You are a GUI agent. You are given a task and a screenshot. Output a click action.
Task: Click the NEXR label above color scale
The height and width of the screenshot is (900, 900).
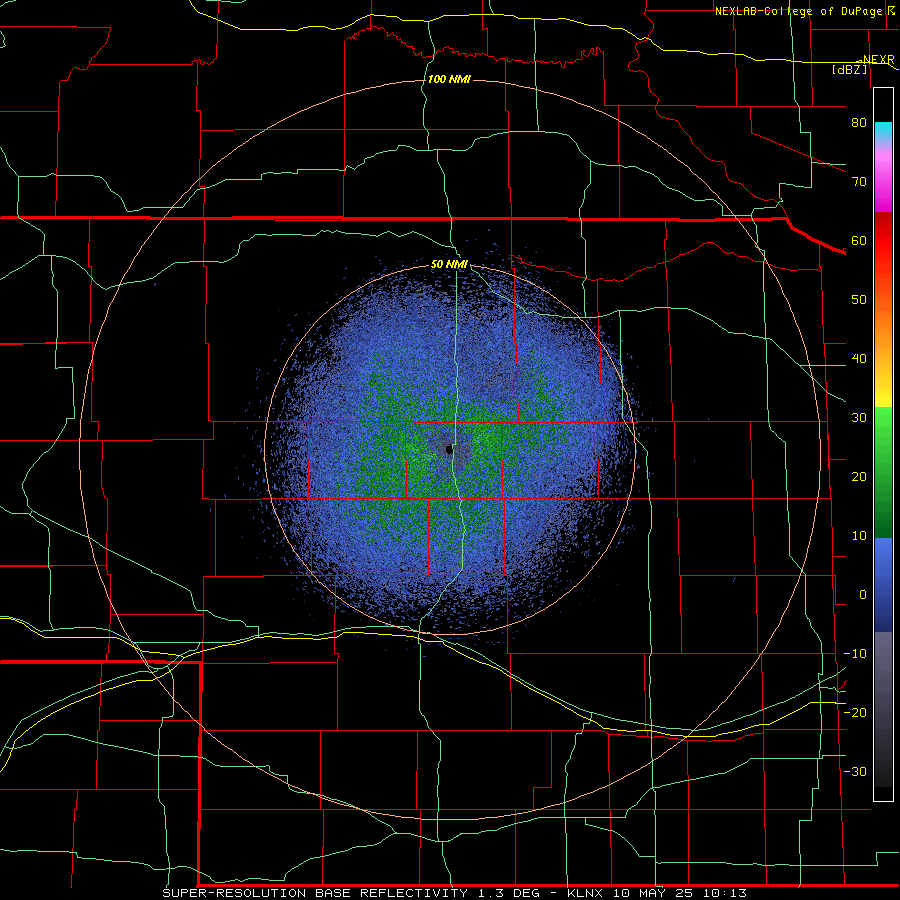[878, 60]
